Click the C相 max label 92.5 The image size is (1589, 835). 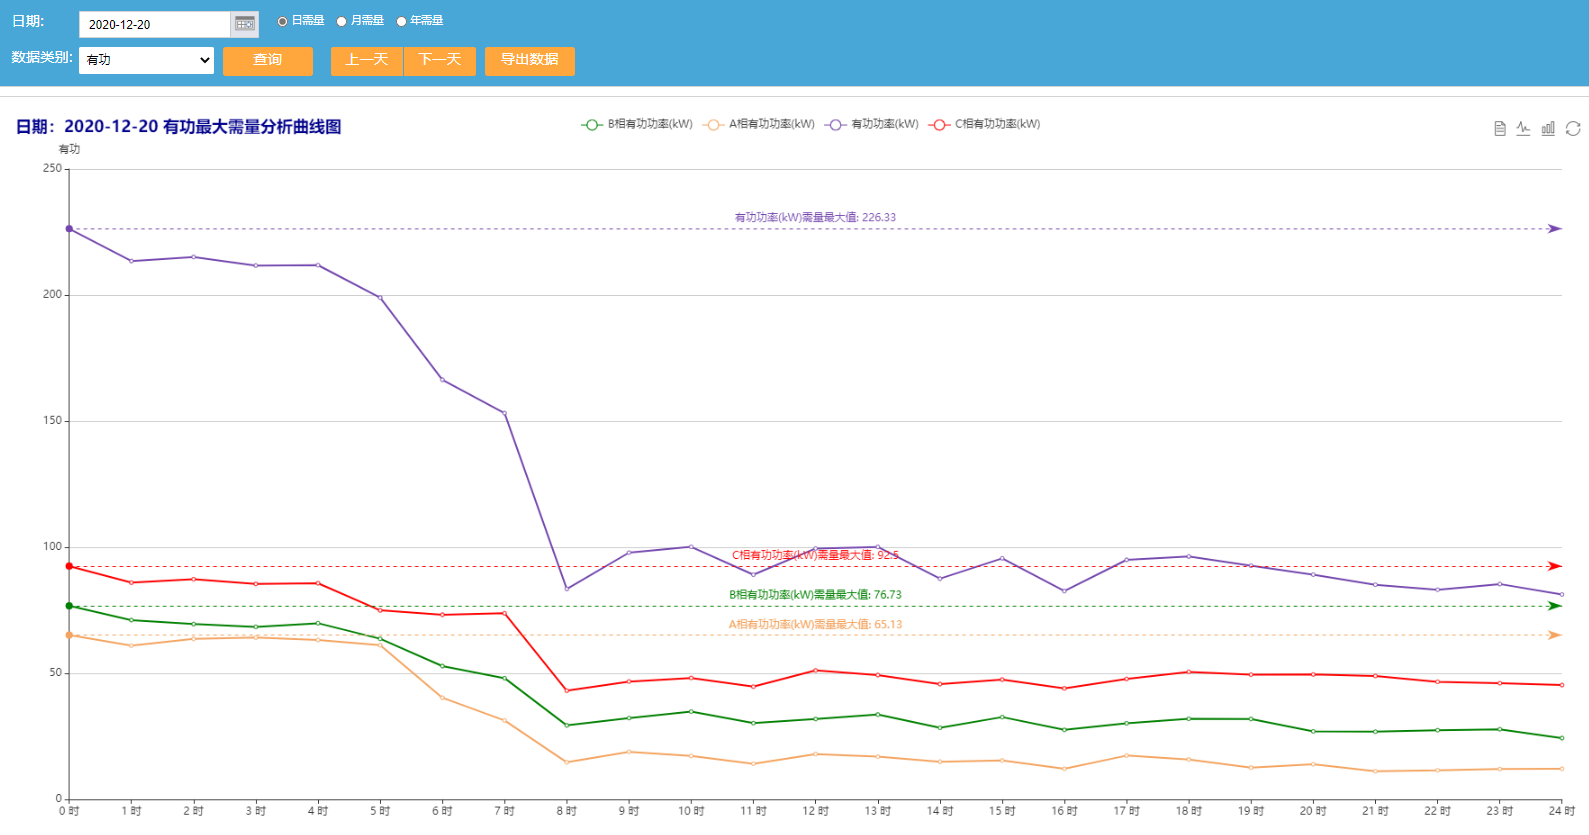point(815,555)
